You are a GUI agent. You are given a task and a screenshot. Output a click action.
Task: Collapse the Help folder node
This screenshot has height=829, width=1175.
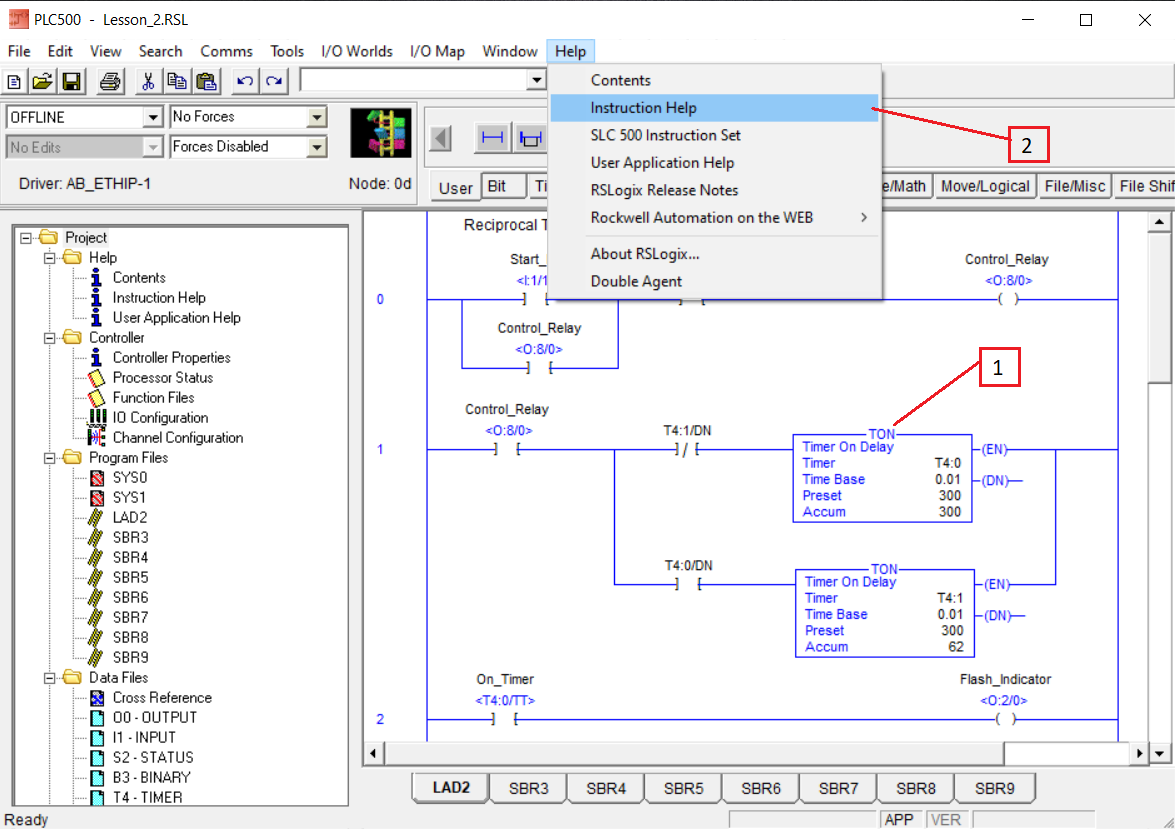[x=49, y=258]
